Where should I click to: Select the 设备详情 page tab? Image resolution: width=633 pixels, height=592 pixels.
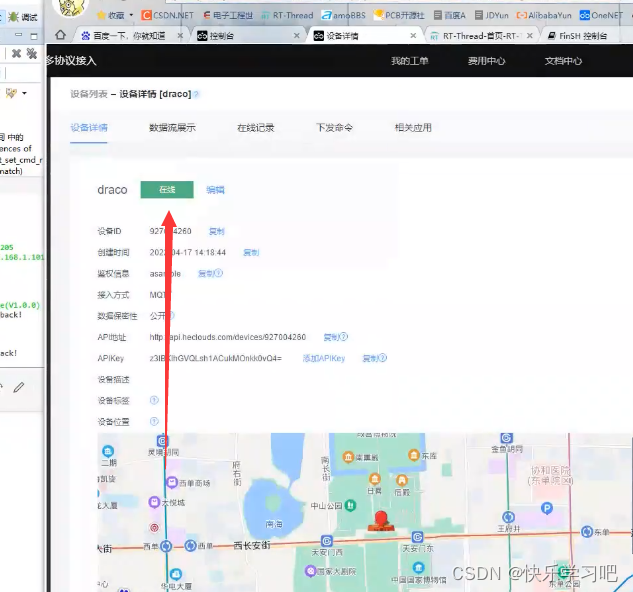click(x=89, y=128)
